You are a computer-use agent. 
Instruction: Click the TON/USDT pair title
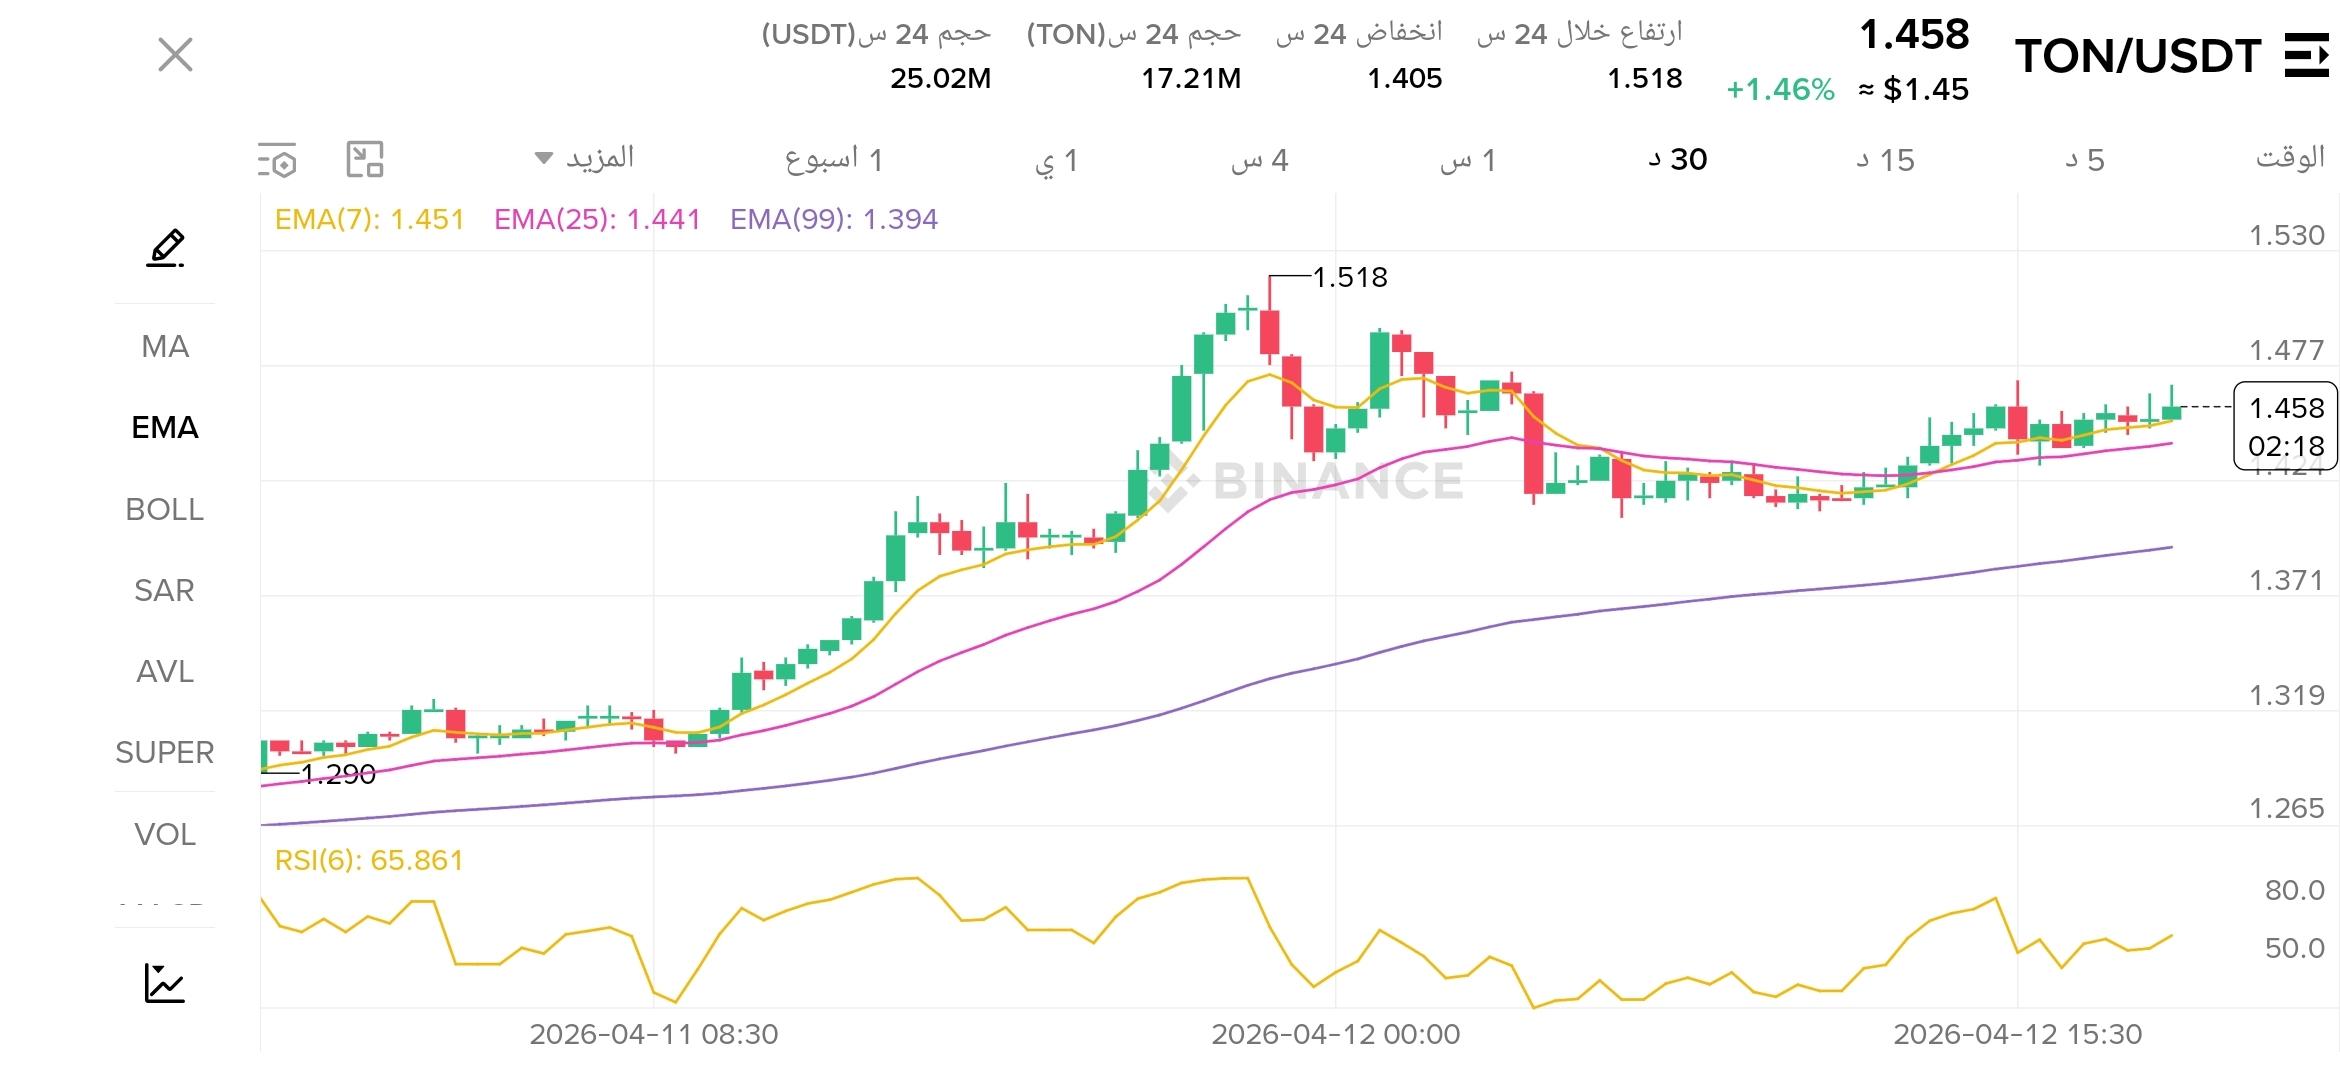tap(2137, 56)
